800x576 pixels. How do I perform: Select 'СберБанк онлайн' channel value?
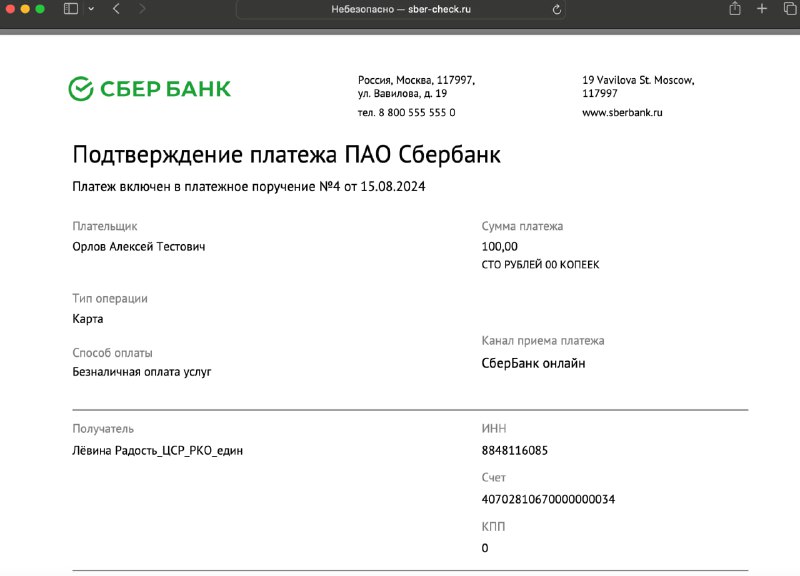pyautogui.click(x=533, y=363)
